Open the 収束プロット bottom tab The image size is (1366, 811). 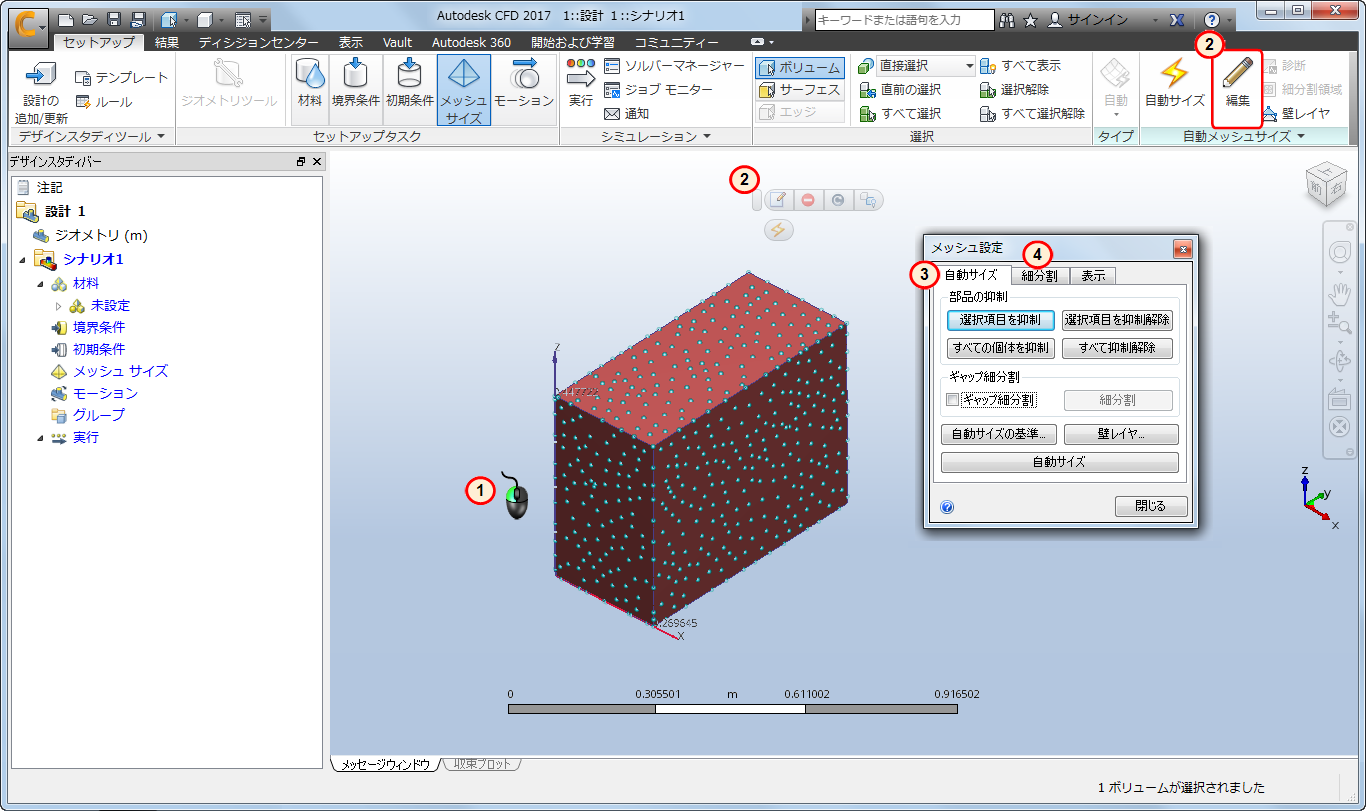481,764
